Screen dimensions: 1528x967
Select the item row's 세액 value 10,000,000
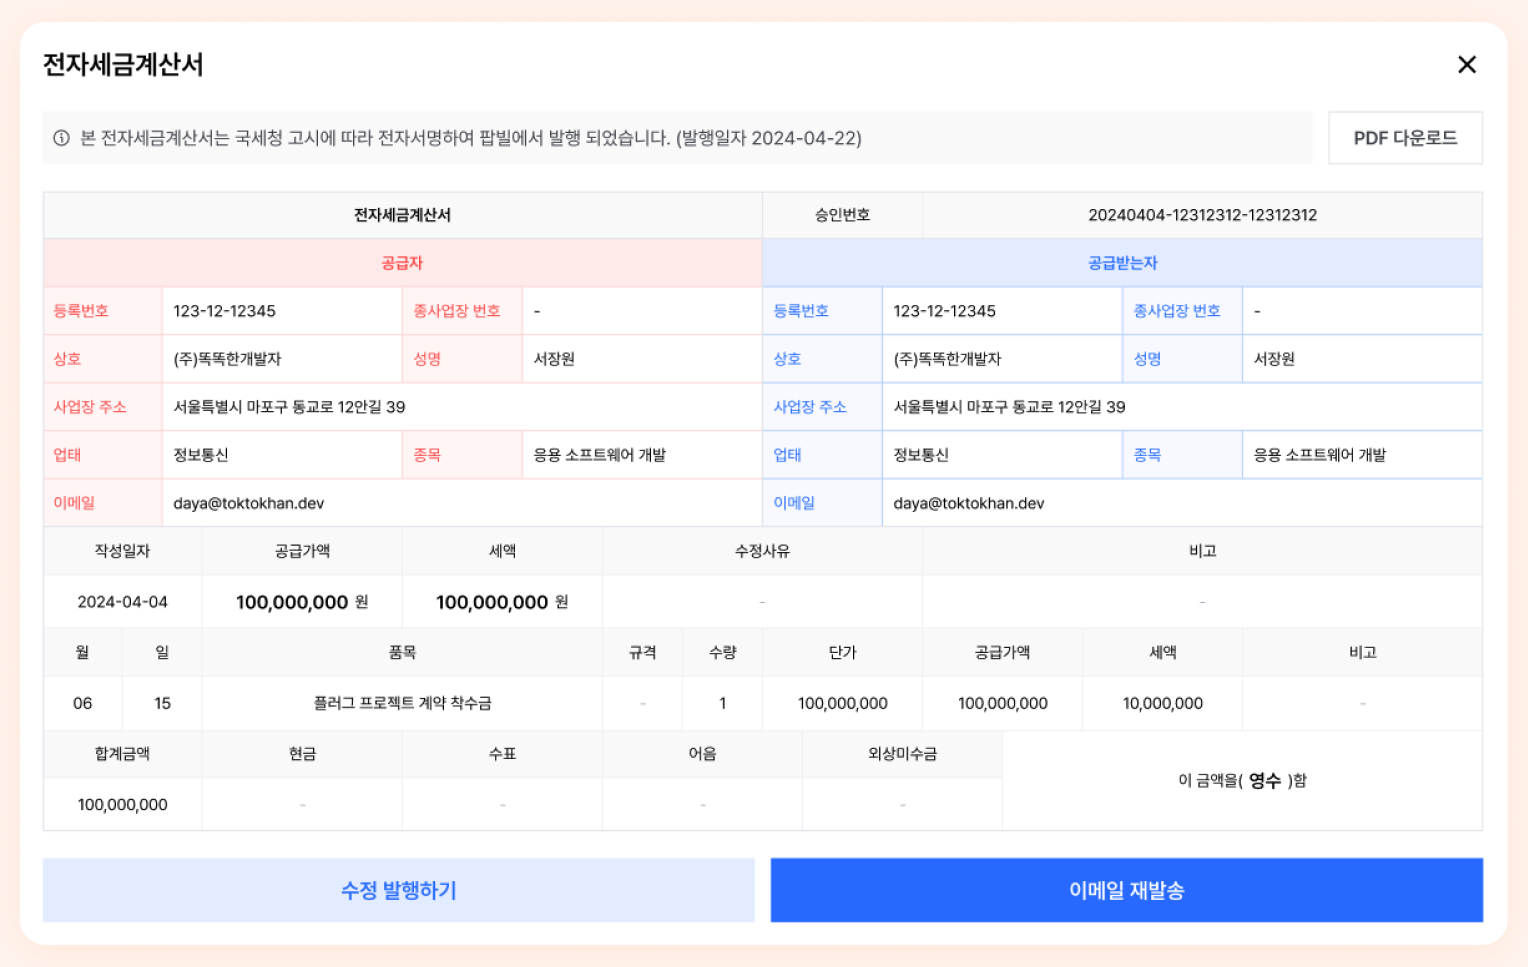(1162, 703)
